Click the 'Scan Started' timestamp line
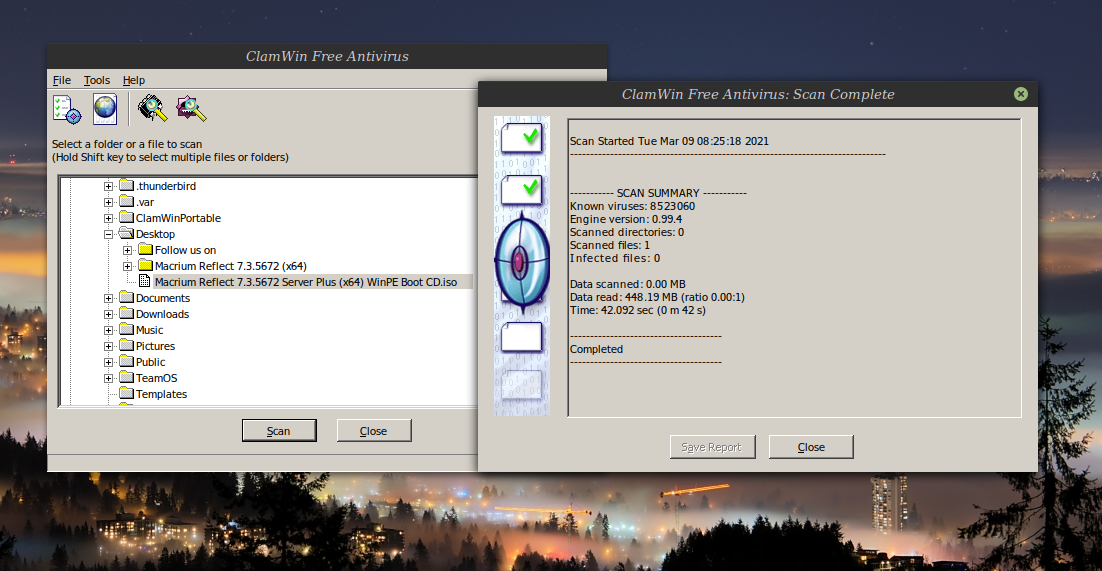Screen dimensions: 1102x571 tap(669, 141)
